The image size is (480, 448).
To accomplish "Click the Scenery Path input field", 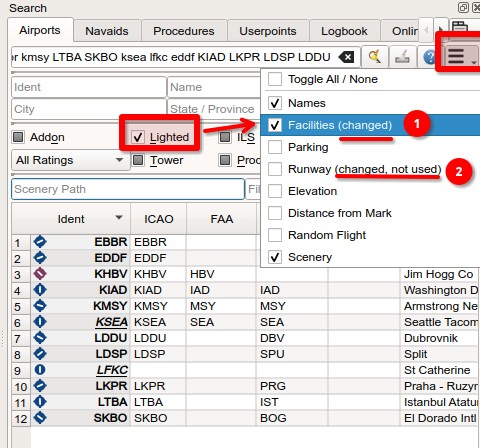I will (128, 189).
